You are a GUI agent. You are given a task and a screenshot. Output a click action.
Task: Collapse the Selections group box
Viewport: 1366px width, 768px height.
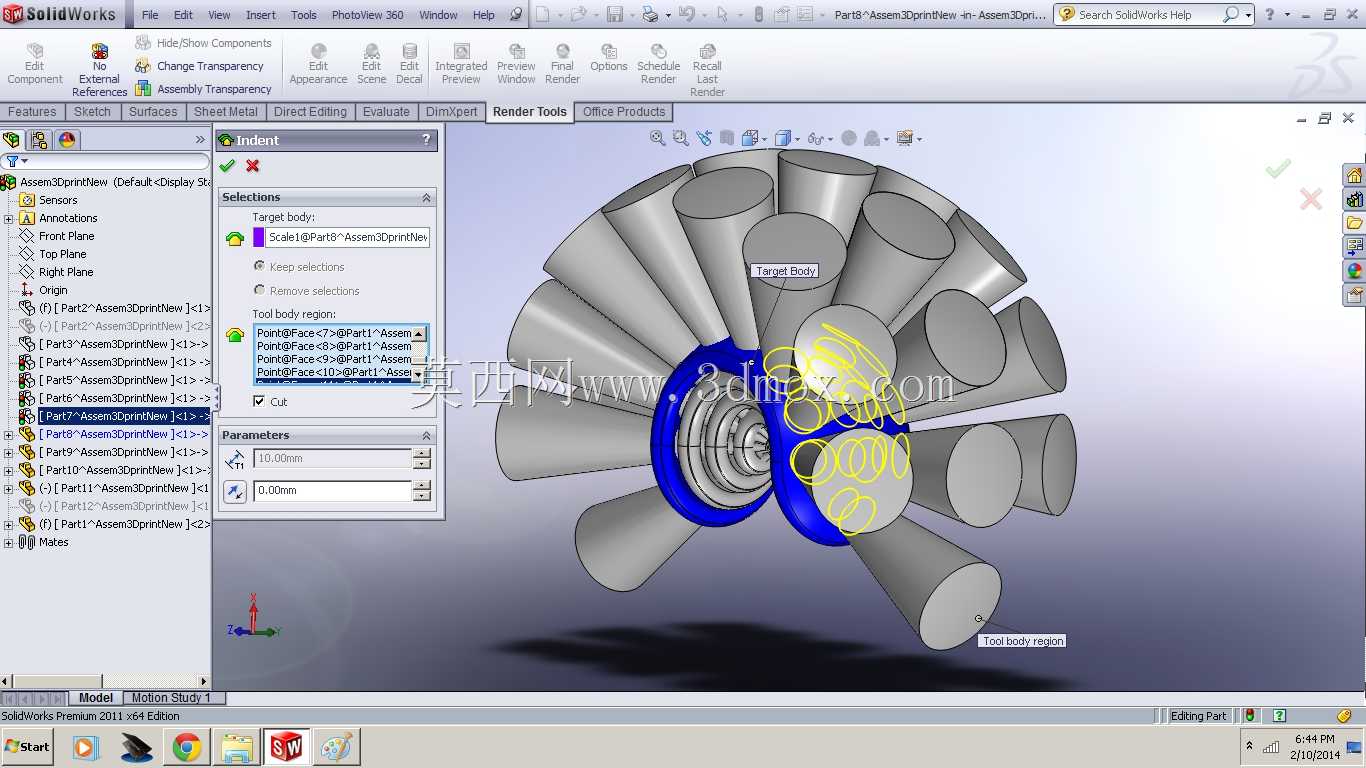426,198
